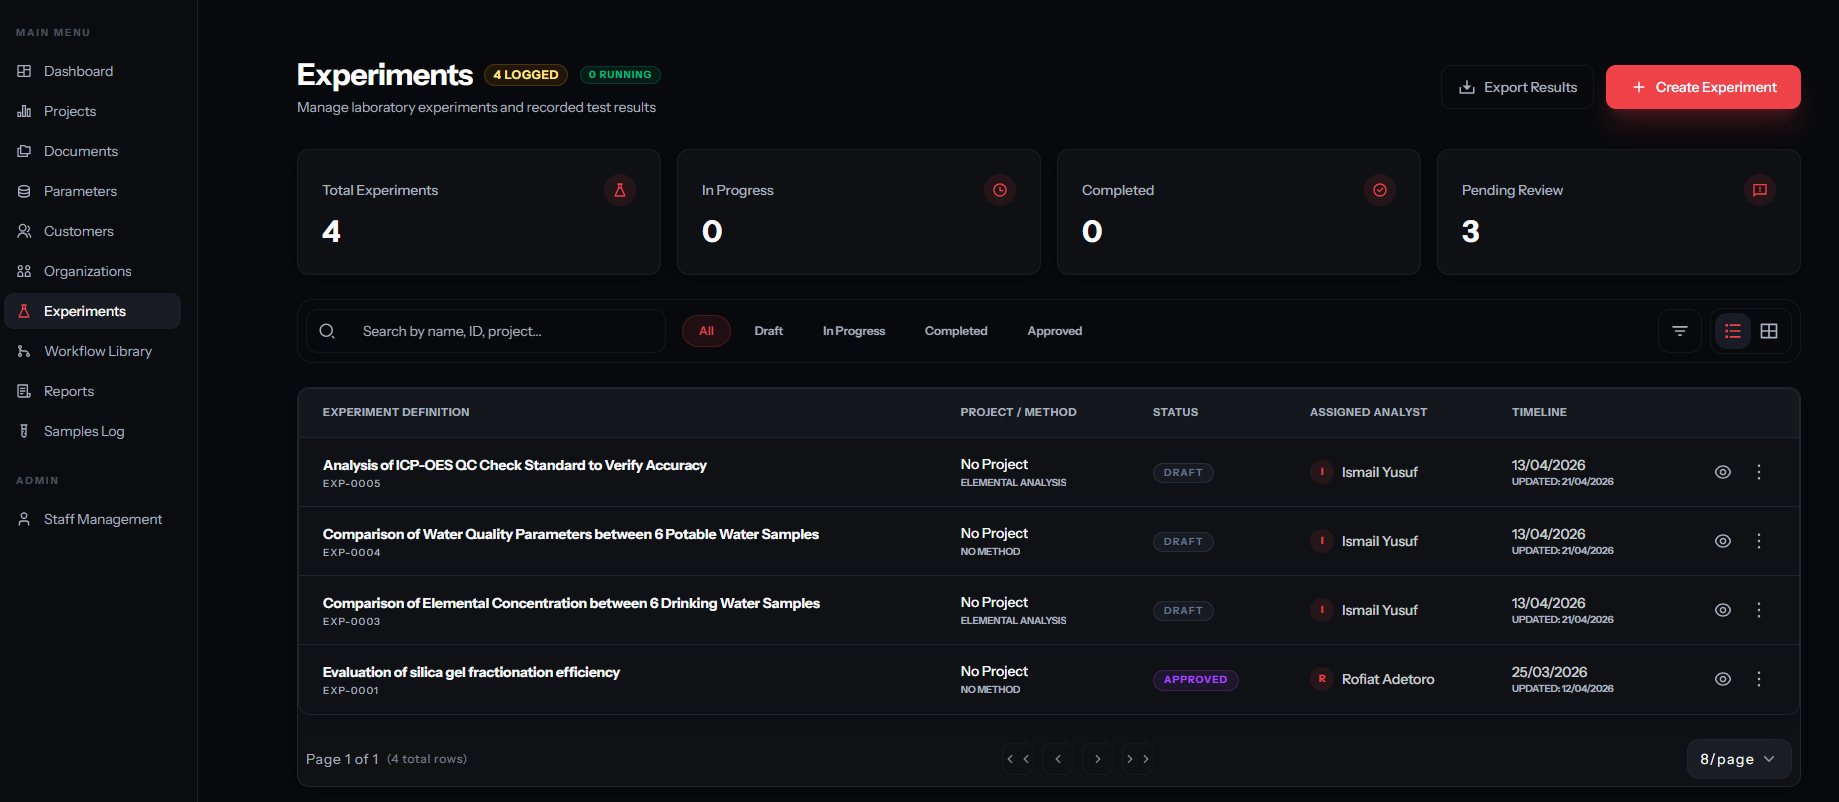Open more options menu for EXP-0001
Screen dimensions: 1839x802
click(1759, 679)
